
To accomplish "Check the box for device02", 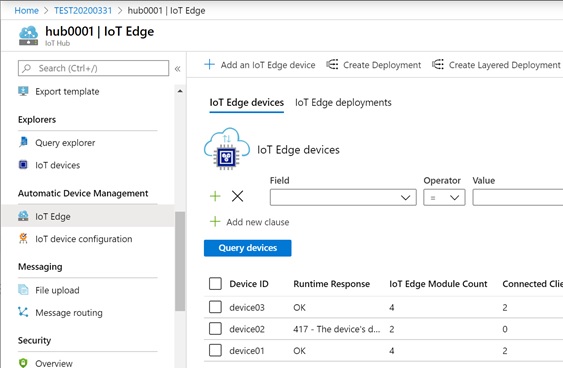I will 215,329.
